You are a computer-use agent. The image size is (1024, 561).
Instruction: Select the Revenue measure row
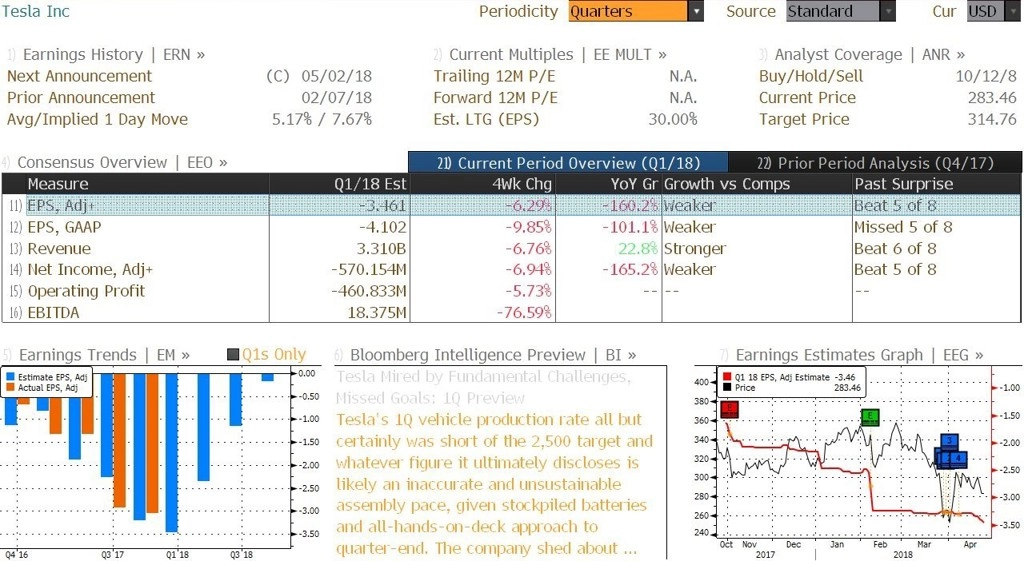click(x=511, y=249)
